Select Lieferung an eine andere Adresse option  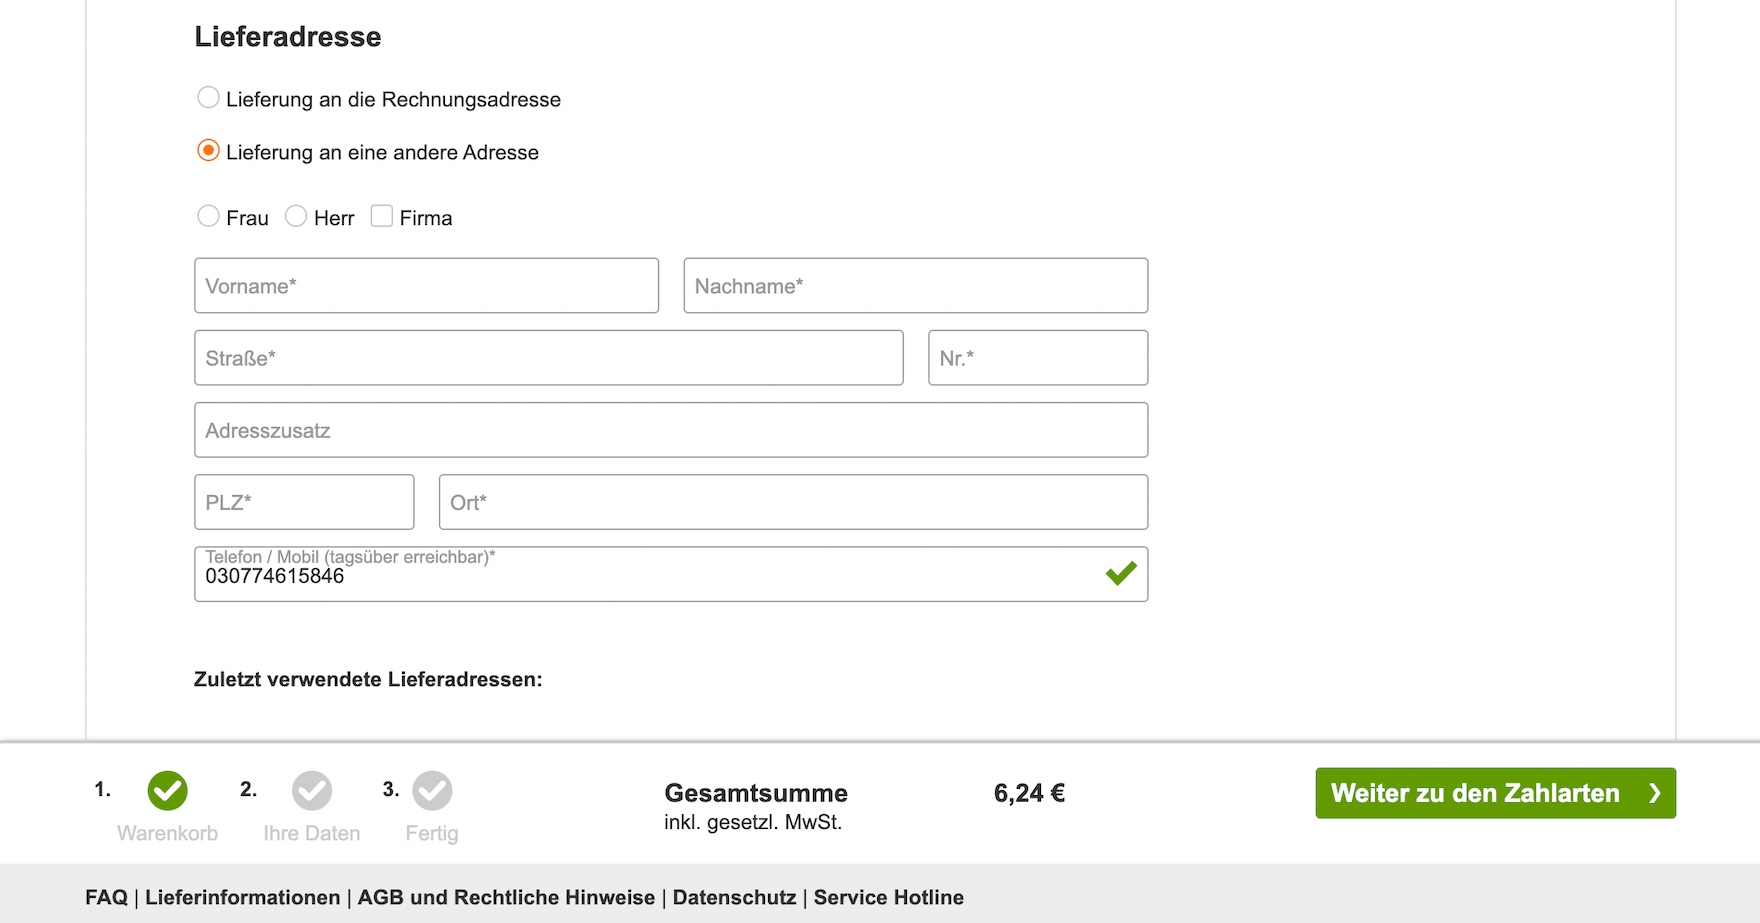pos(208,151)
